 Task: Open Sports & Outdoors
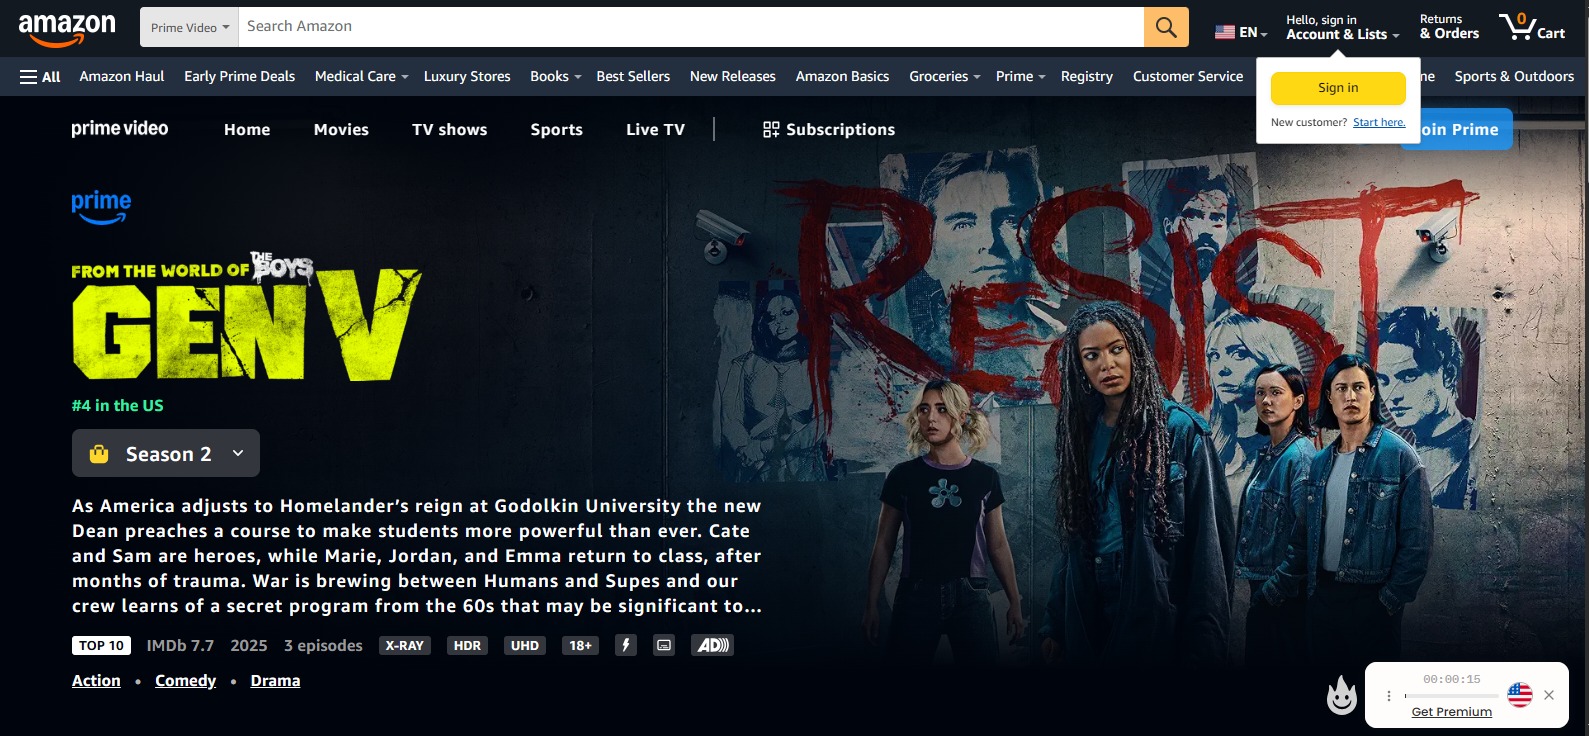coord(1514,76)
